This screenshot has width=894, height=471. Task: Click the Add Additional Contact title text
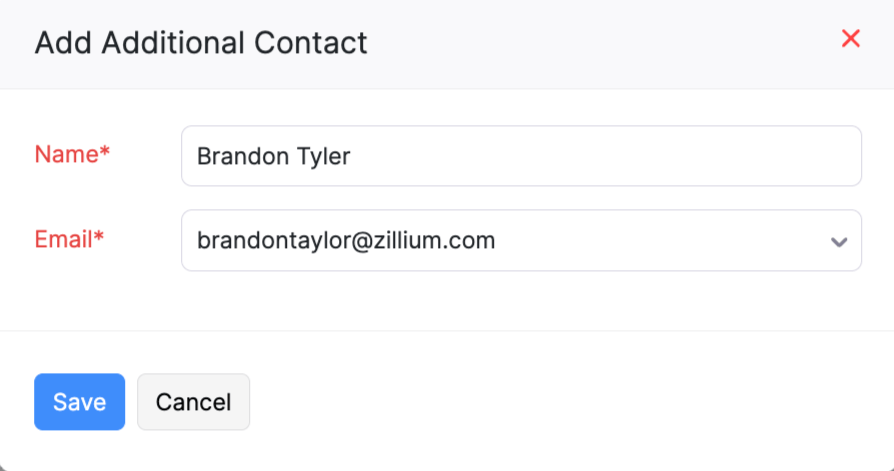pyautogui.click(x=201, y=43)
